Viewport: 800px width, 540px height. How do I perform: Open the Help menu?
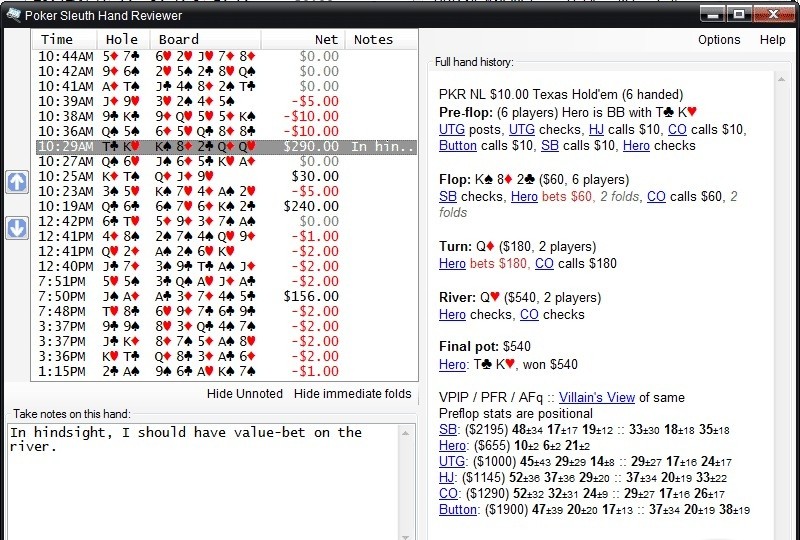(772, 40)
